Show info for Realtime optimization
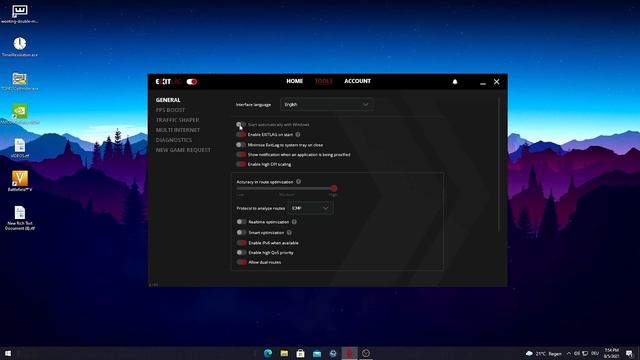Image resolution: width=640 pixels, height=360 pixels. coord(294,222)
